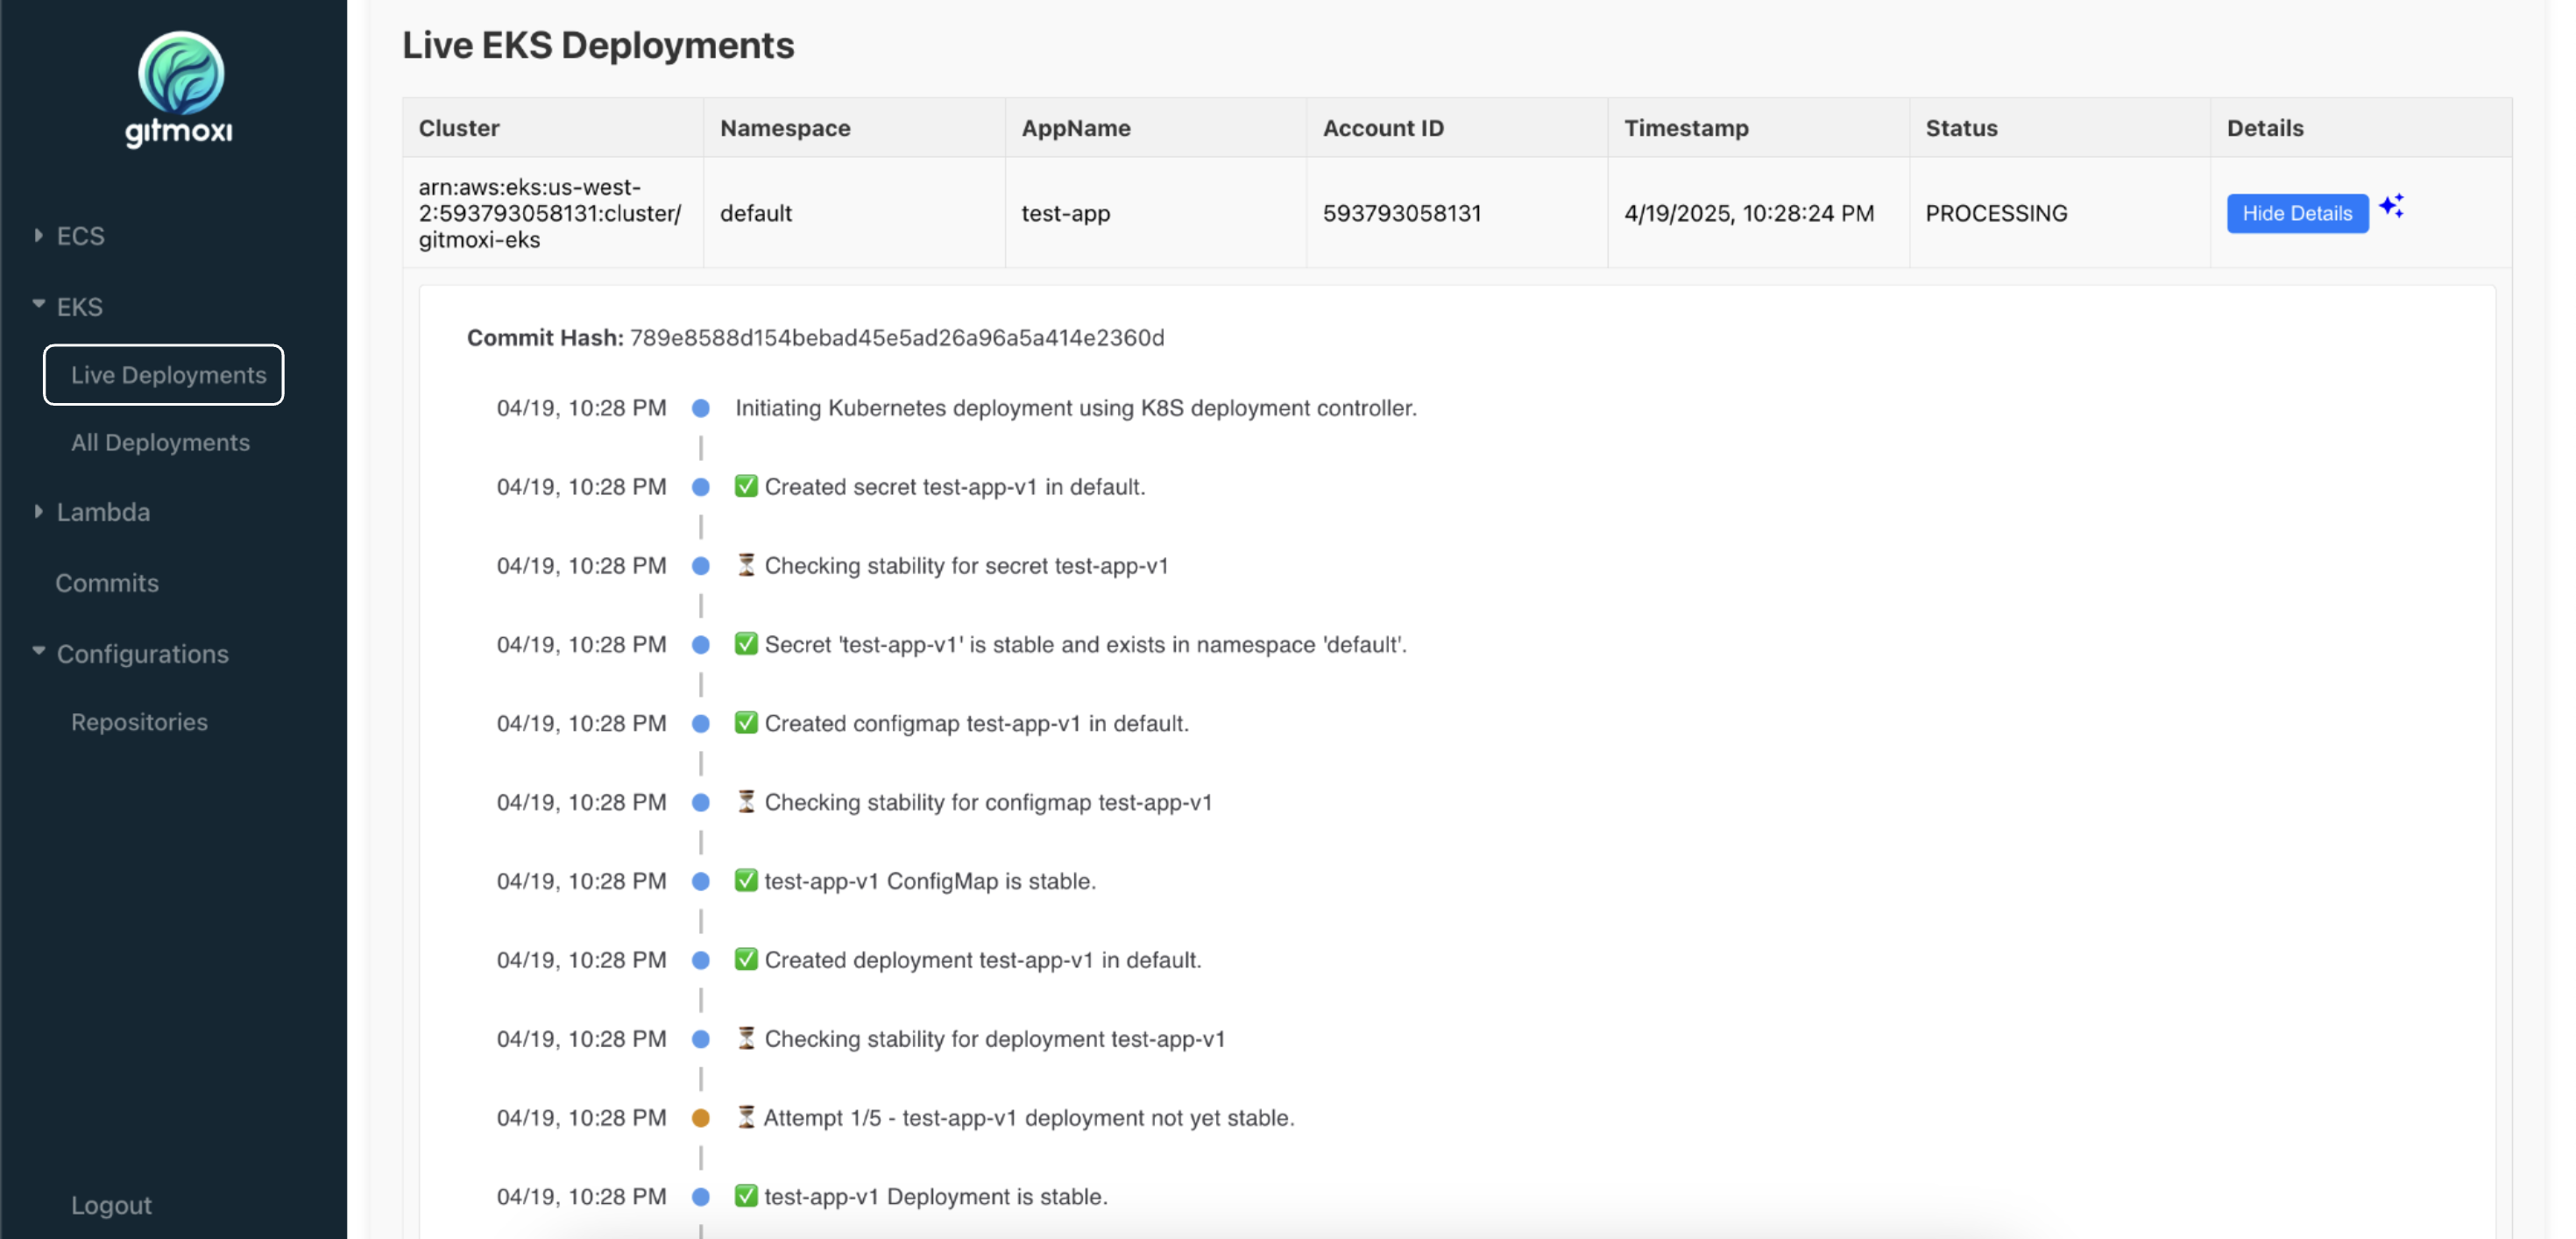Go to Commits page

click(107, 583)
